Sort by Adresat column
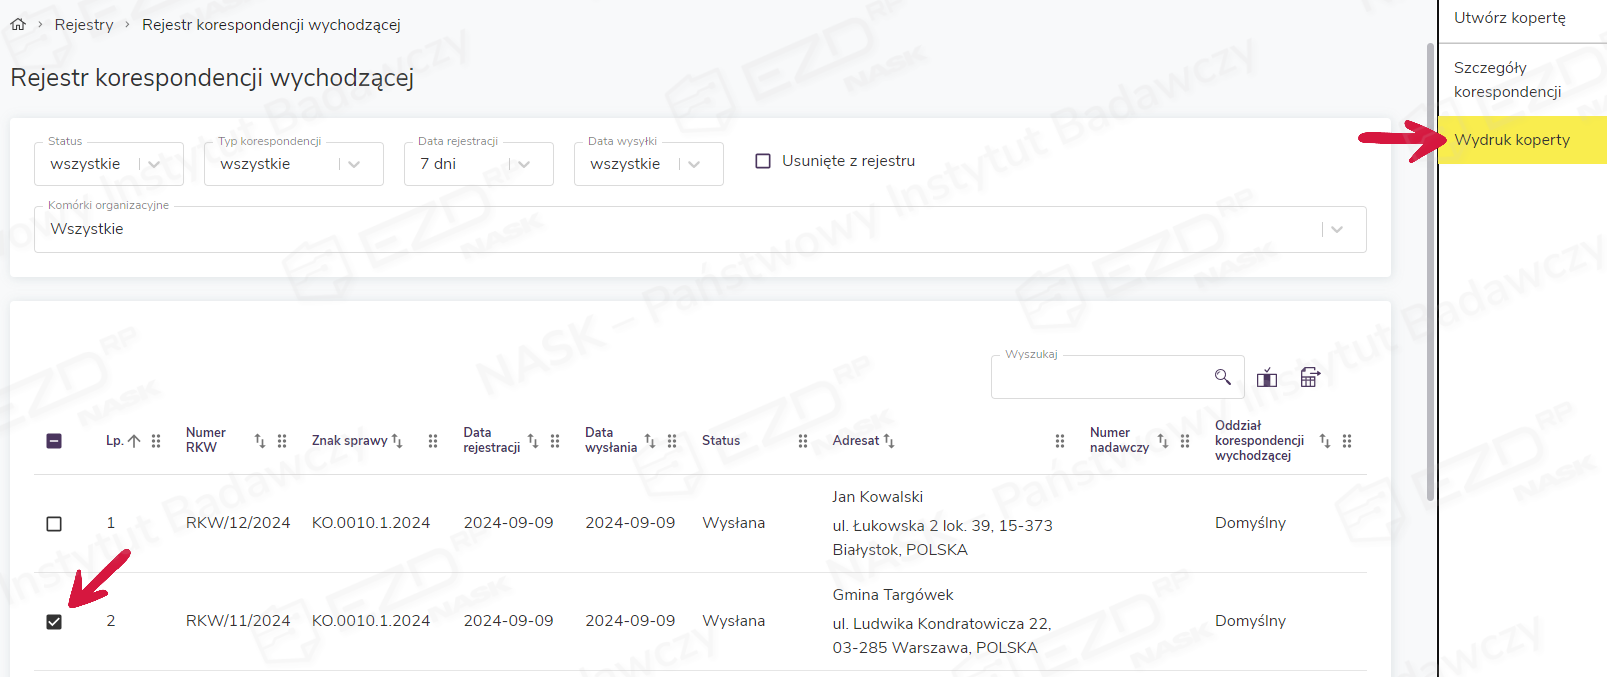This screenshot has height=677, width=1607. (x=889, y=441)
